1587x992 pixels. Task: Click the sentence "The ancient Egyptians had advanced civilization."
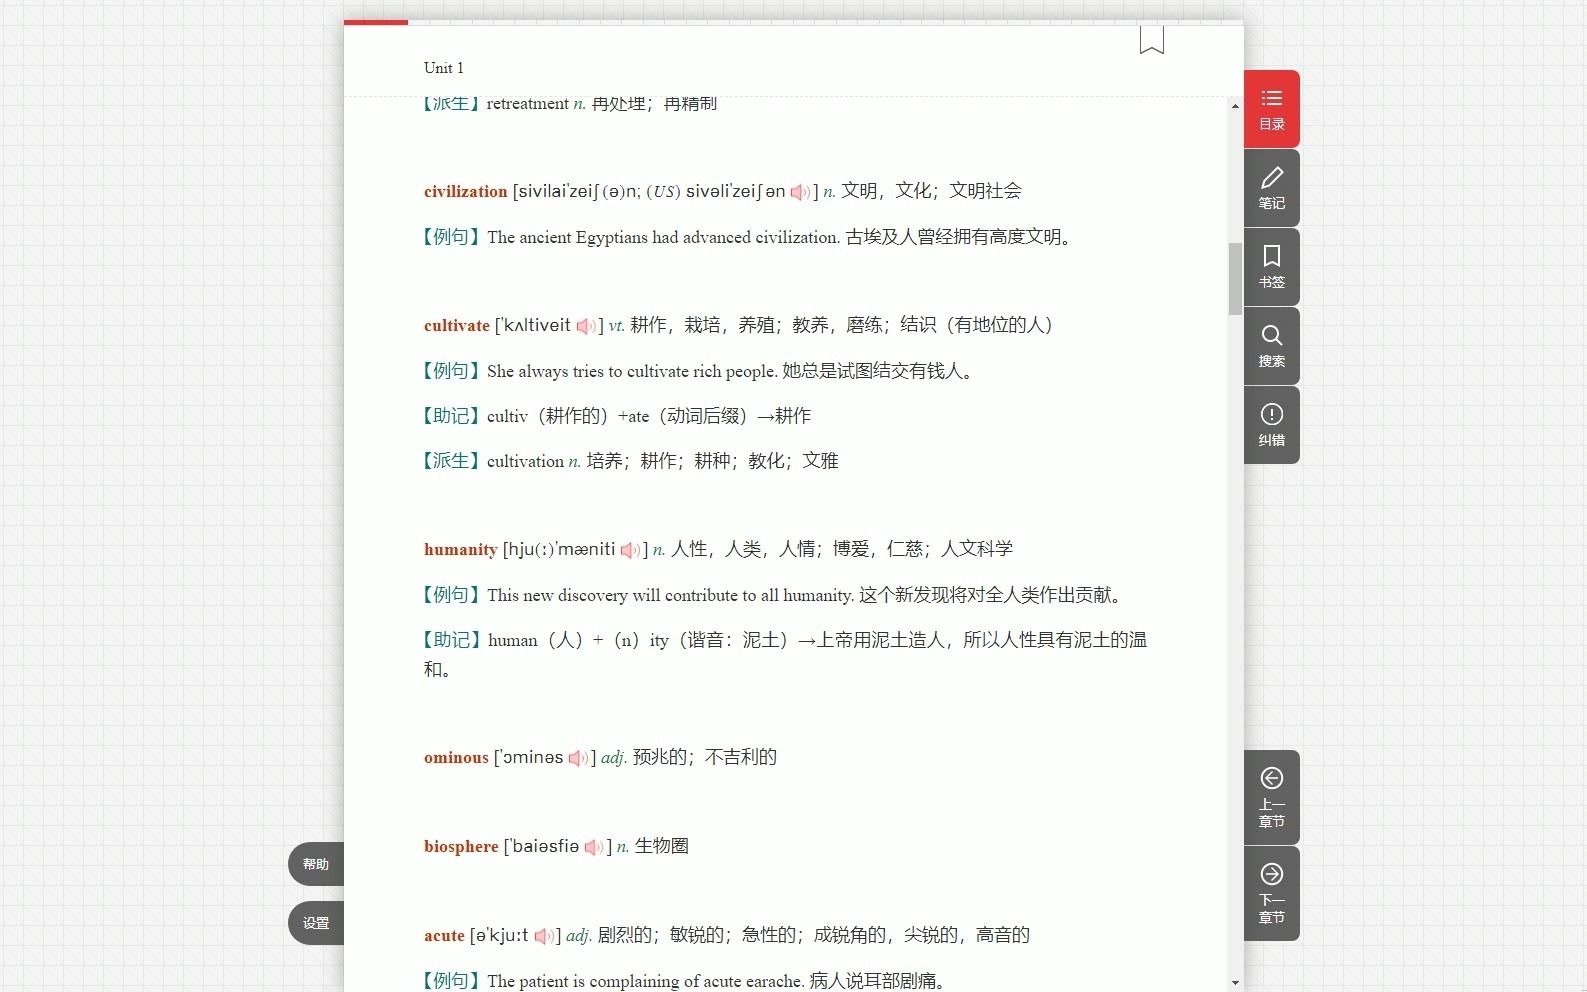[663, 237]
